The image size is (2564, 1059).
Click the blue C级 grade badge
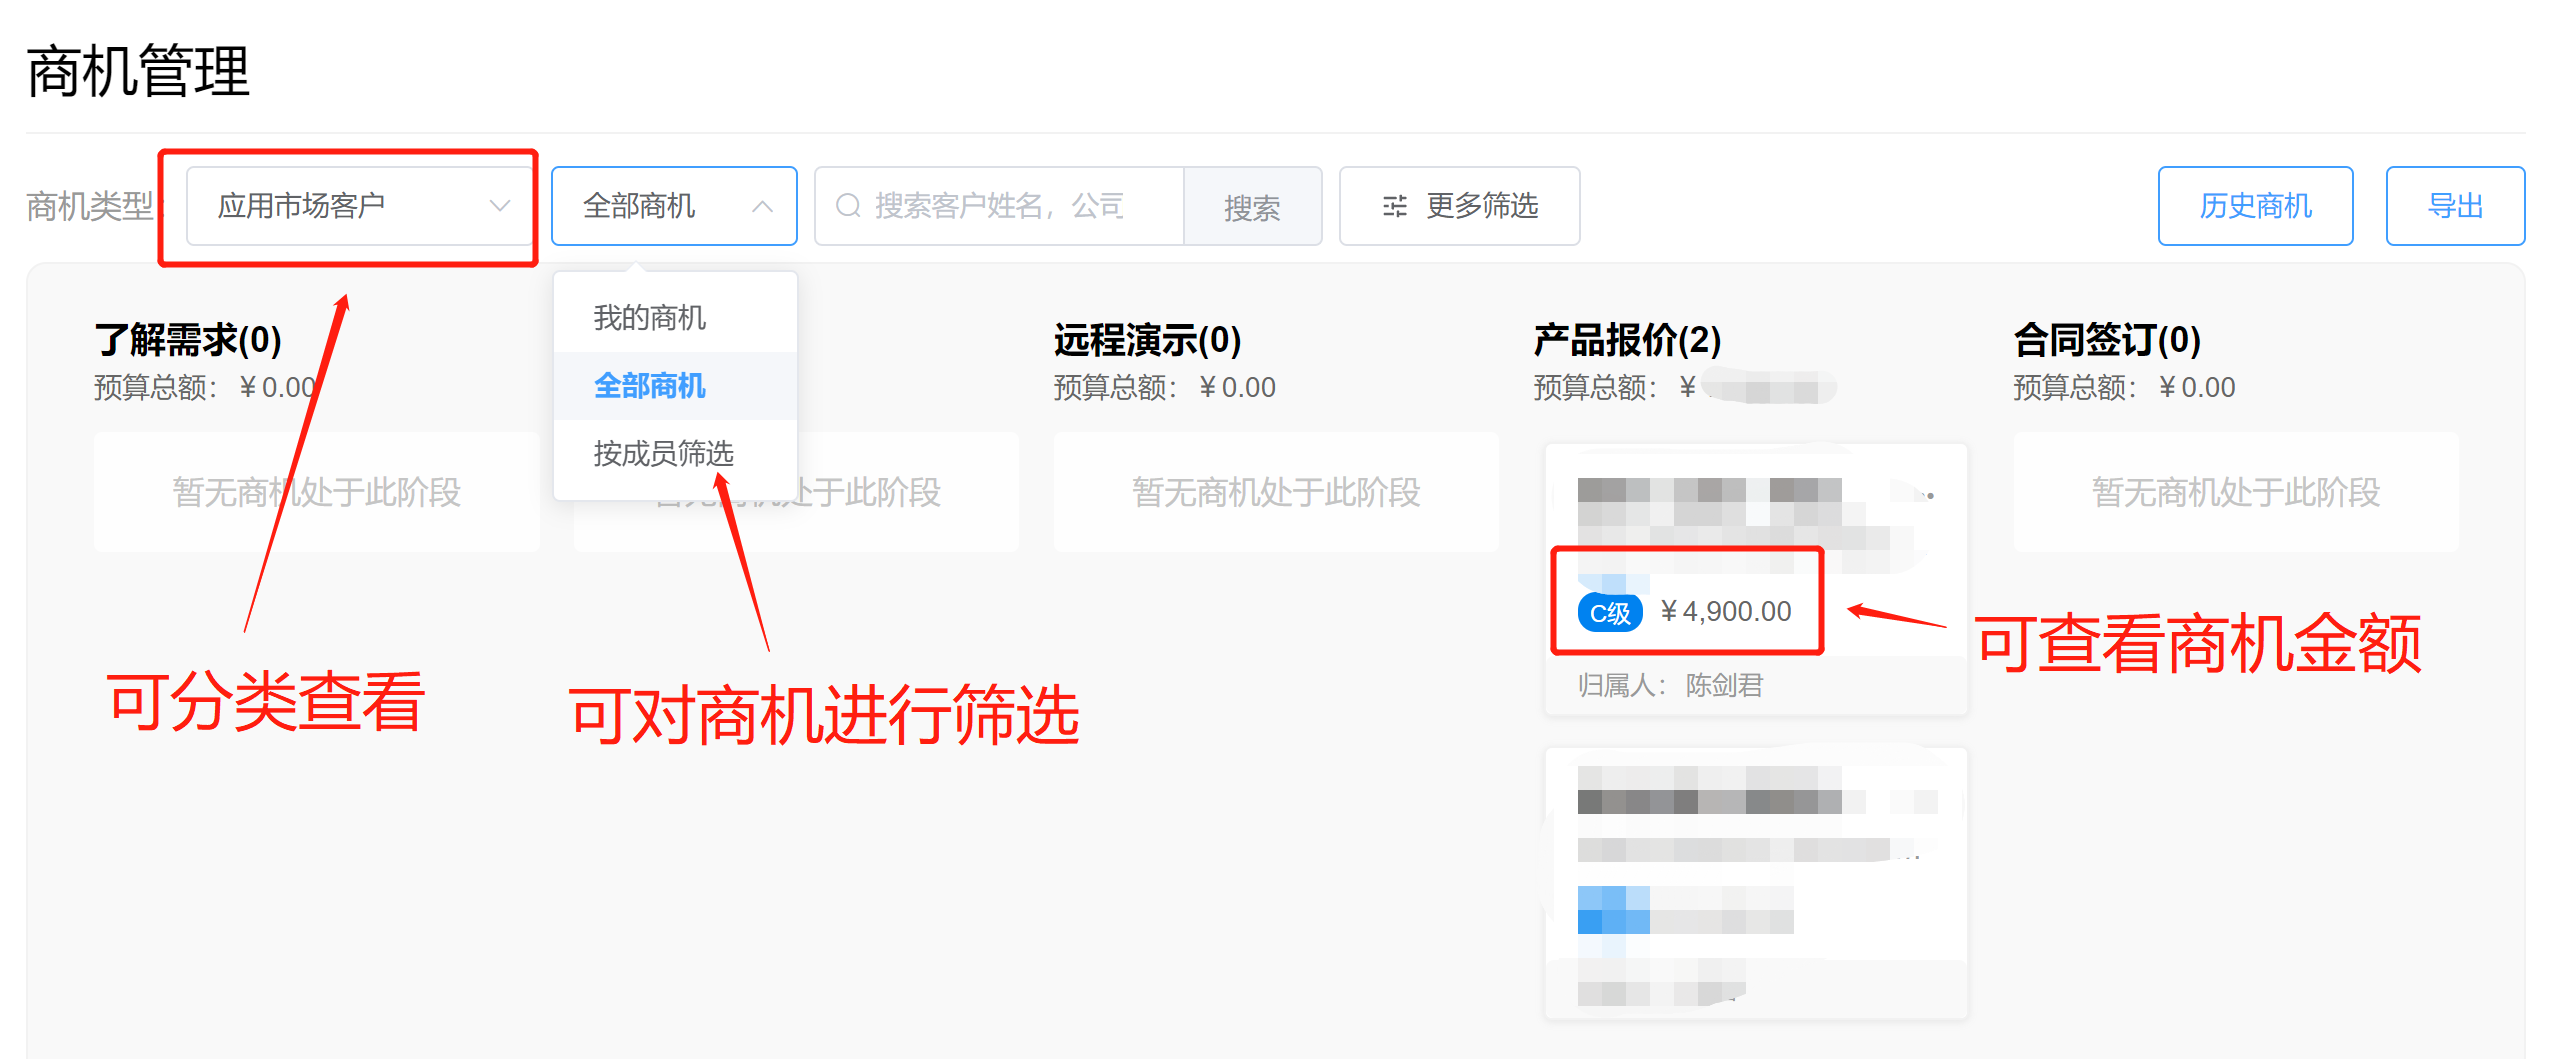pyautogui.click(x=1609, y=612)
